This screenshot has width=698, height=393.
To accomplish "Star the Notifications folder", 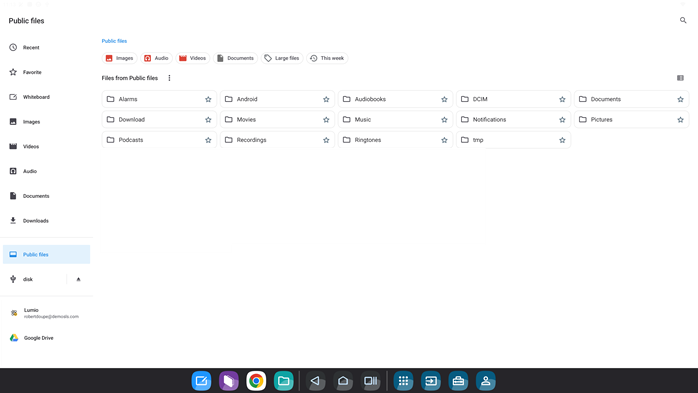I will click(x=562, y=120).
